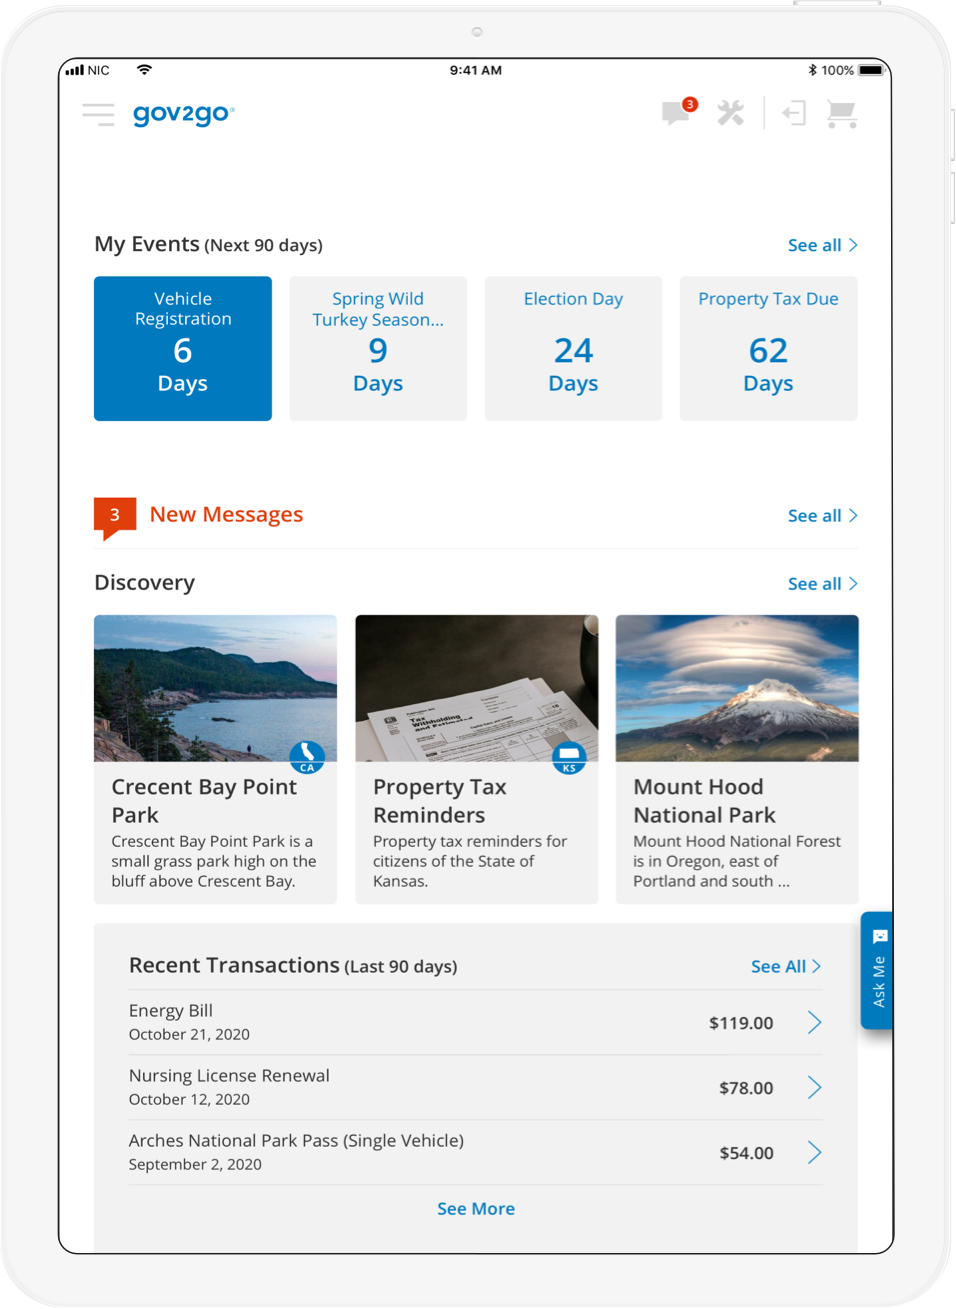
Task: Click the KS state badge icon
Action: coord(569,757)
